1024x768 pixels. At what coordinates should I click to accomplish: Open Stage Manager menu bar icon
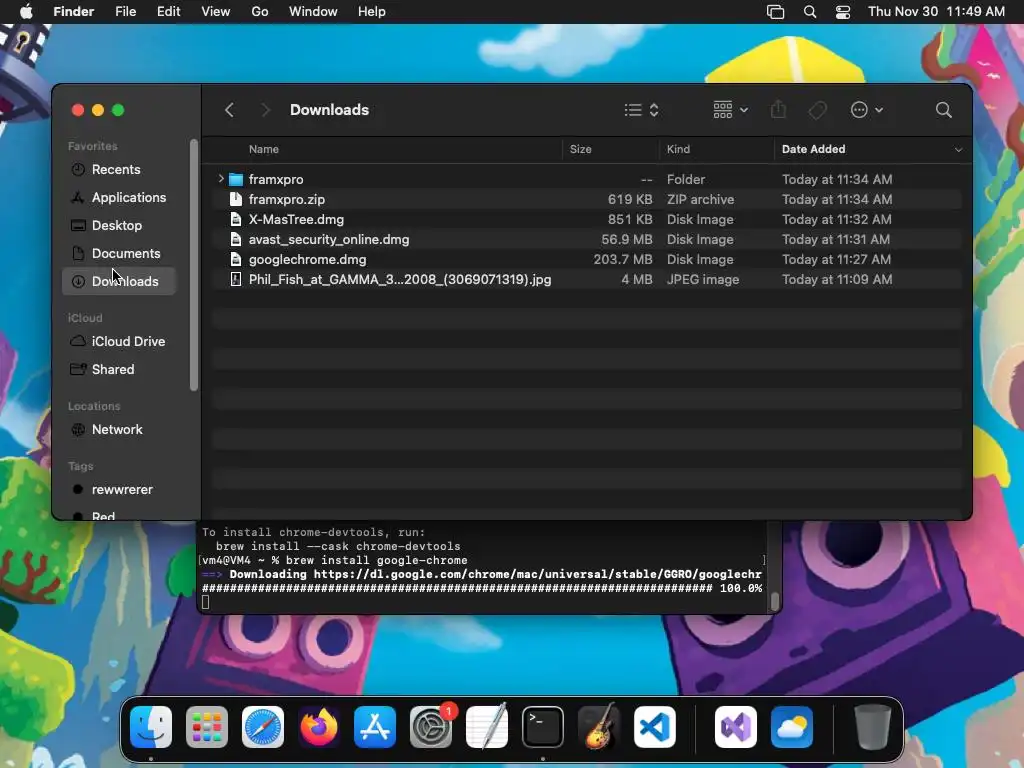pyautogui.click(x=775, y=12)
